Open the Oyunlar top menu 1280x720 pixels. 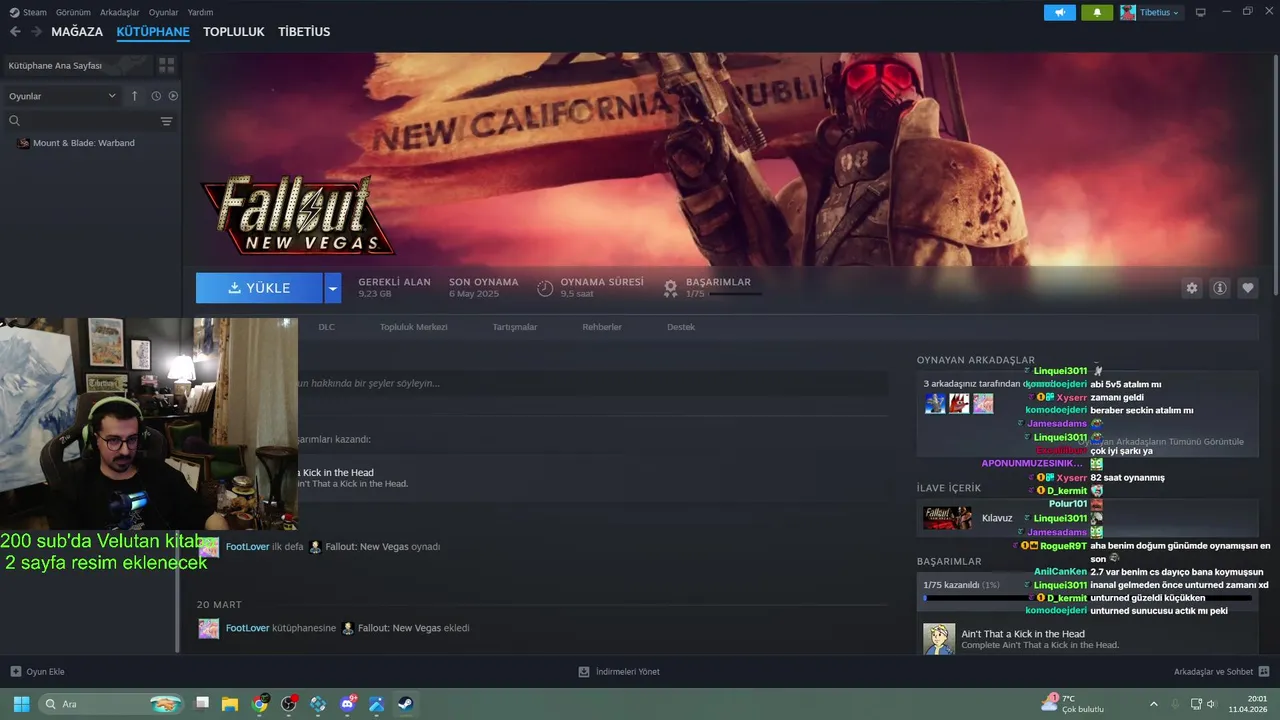164,12
